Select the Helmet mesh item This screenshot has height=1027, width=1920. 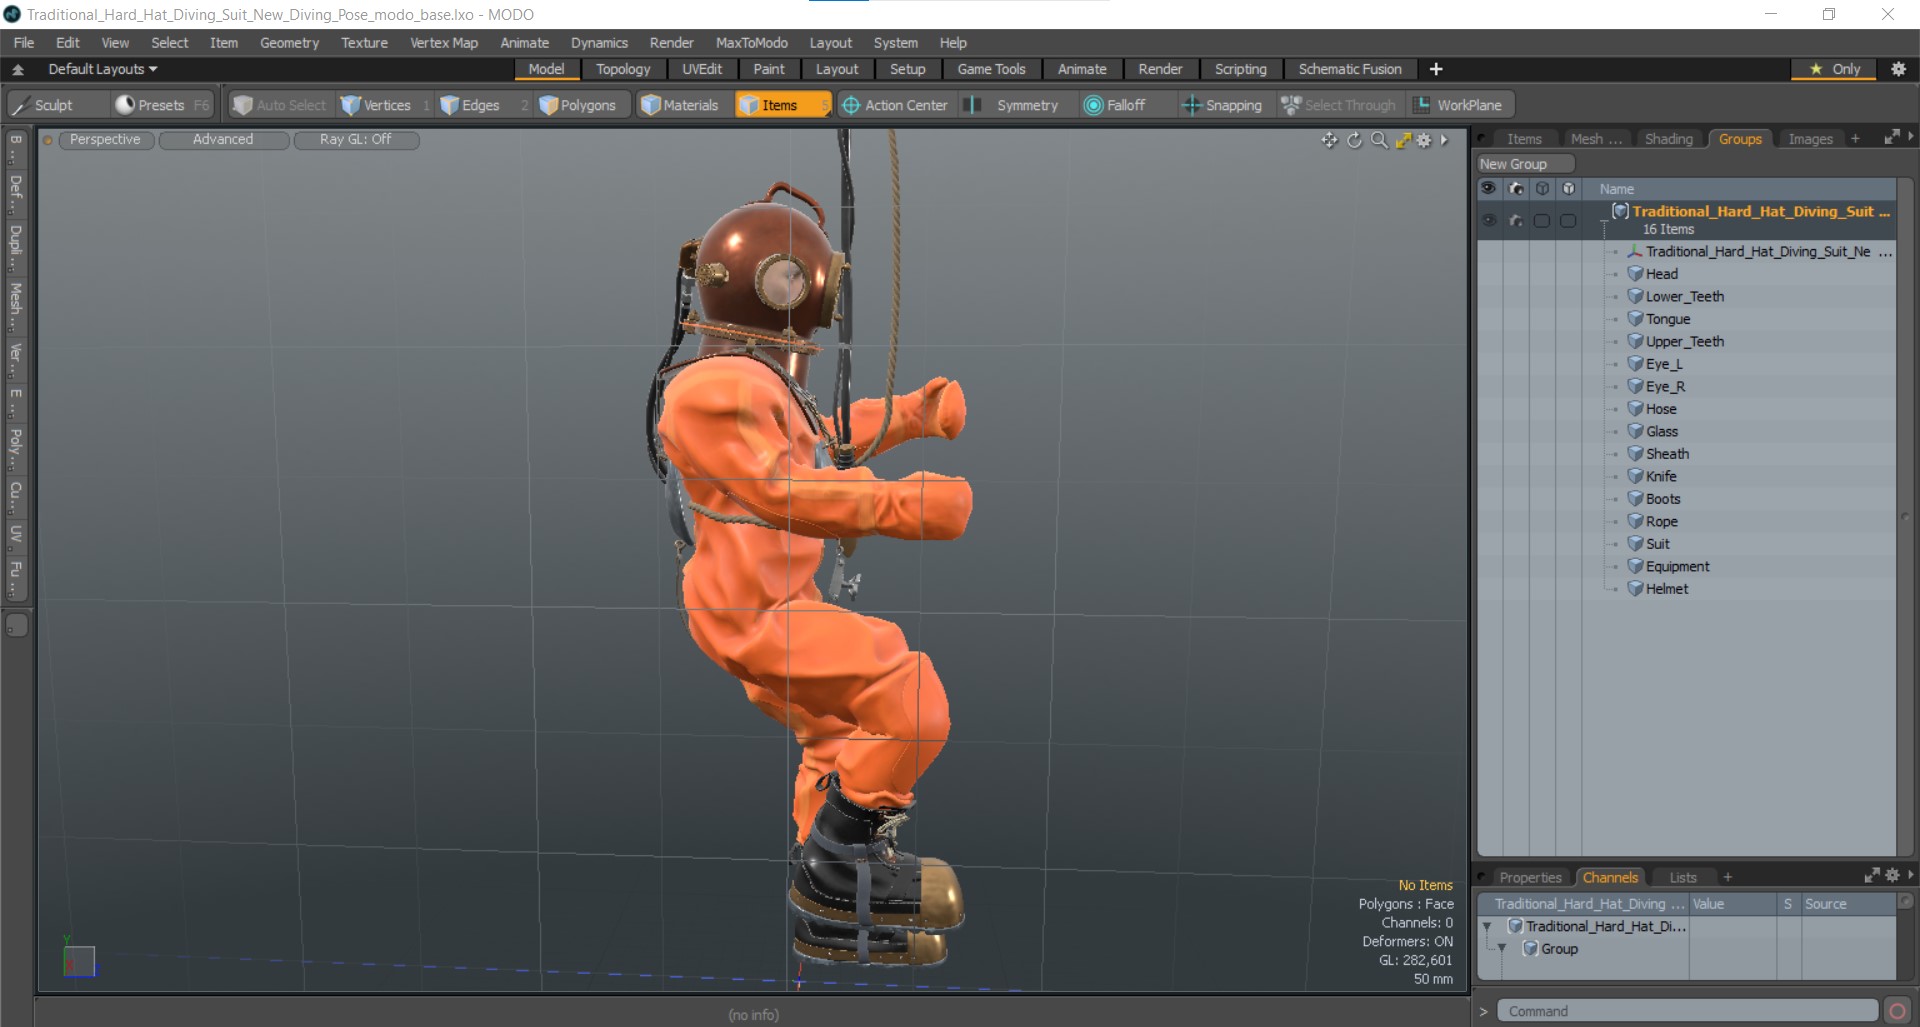click(1667, 589)
